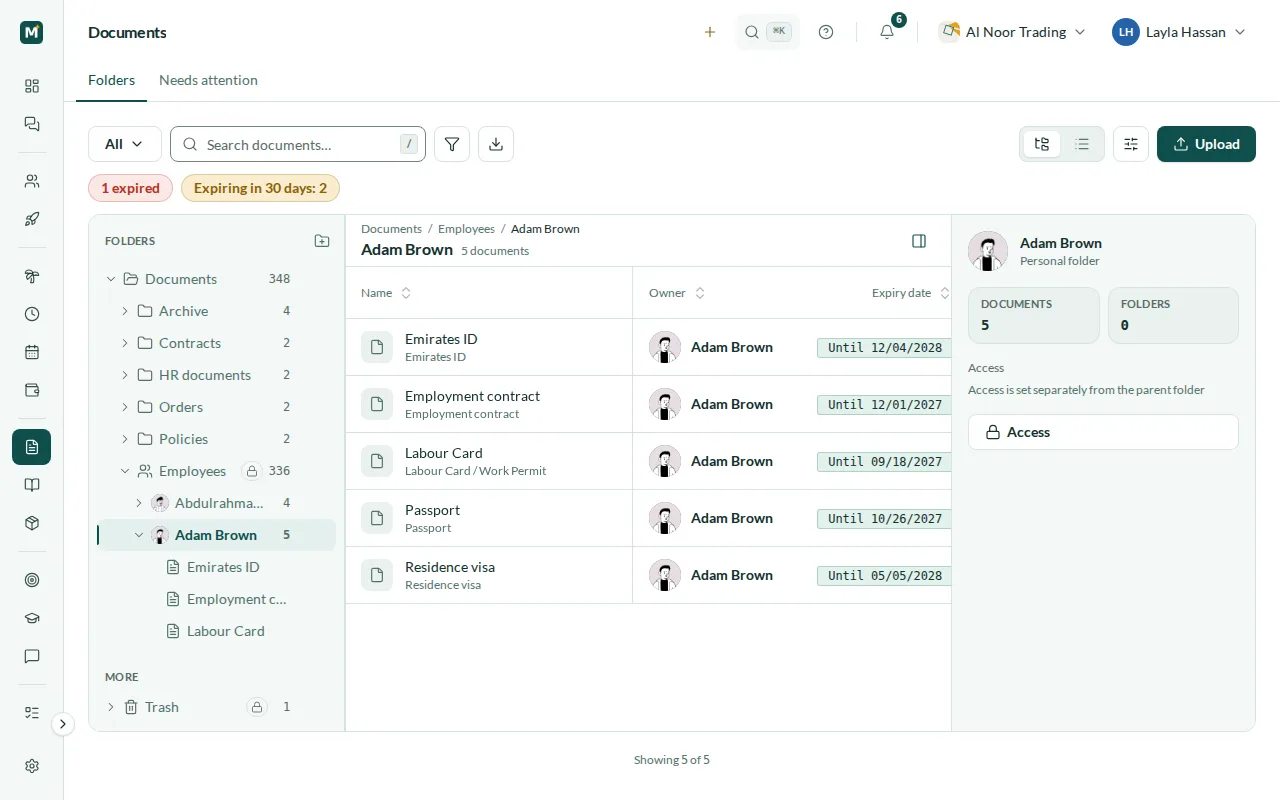This screenshot has height=800, width=1280.
Task: Open the display settings sliders icon
Action: point(1131,144)
